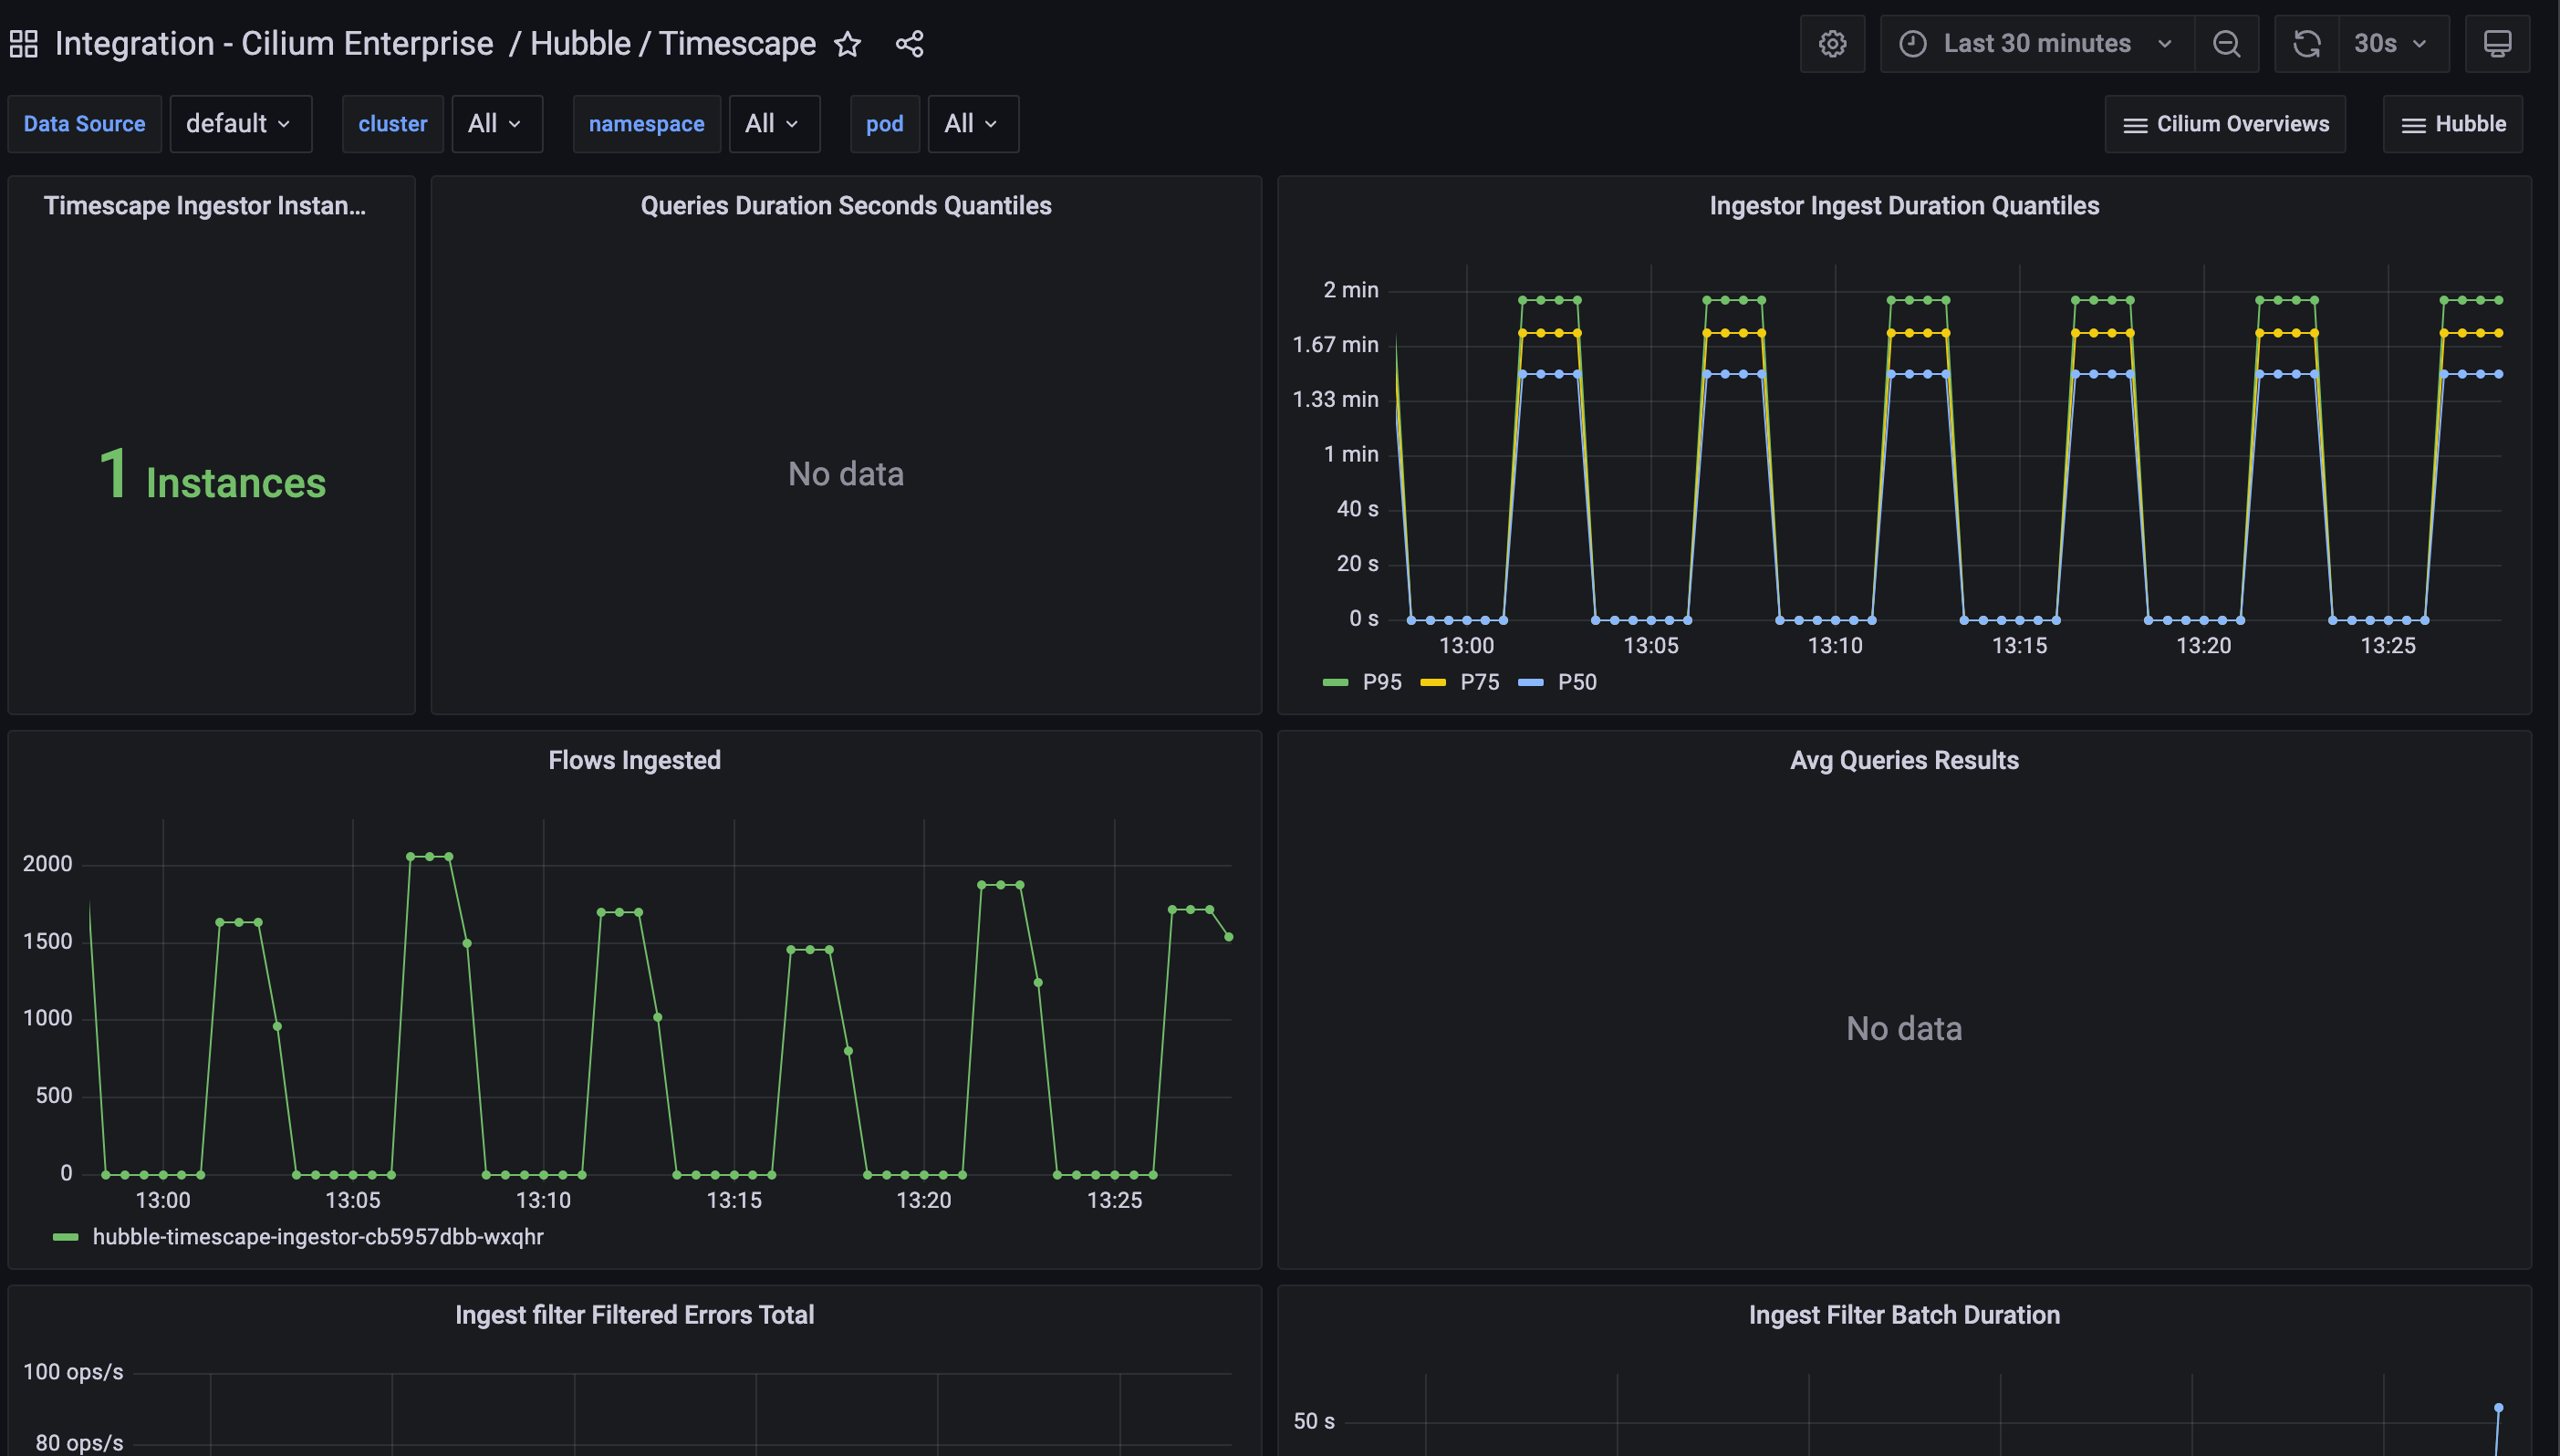Toggle P95 series in legend
This screenshot has height=1456, width=2560.
click(1381, 682)
